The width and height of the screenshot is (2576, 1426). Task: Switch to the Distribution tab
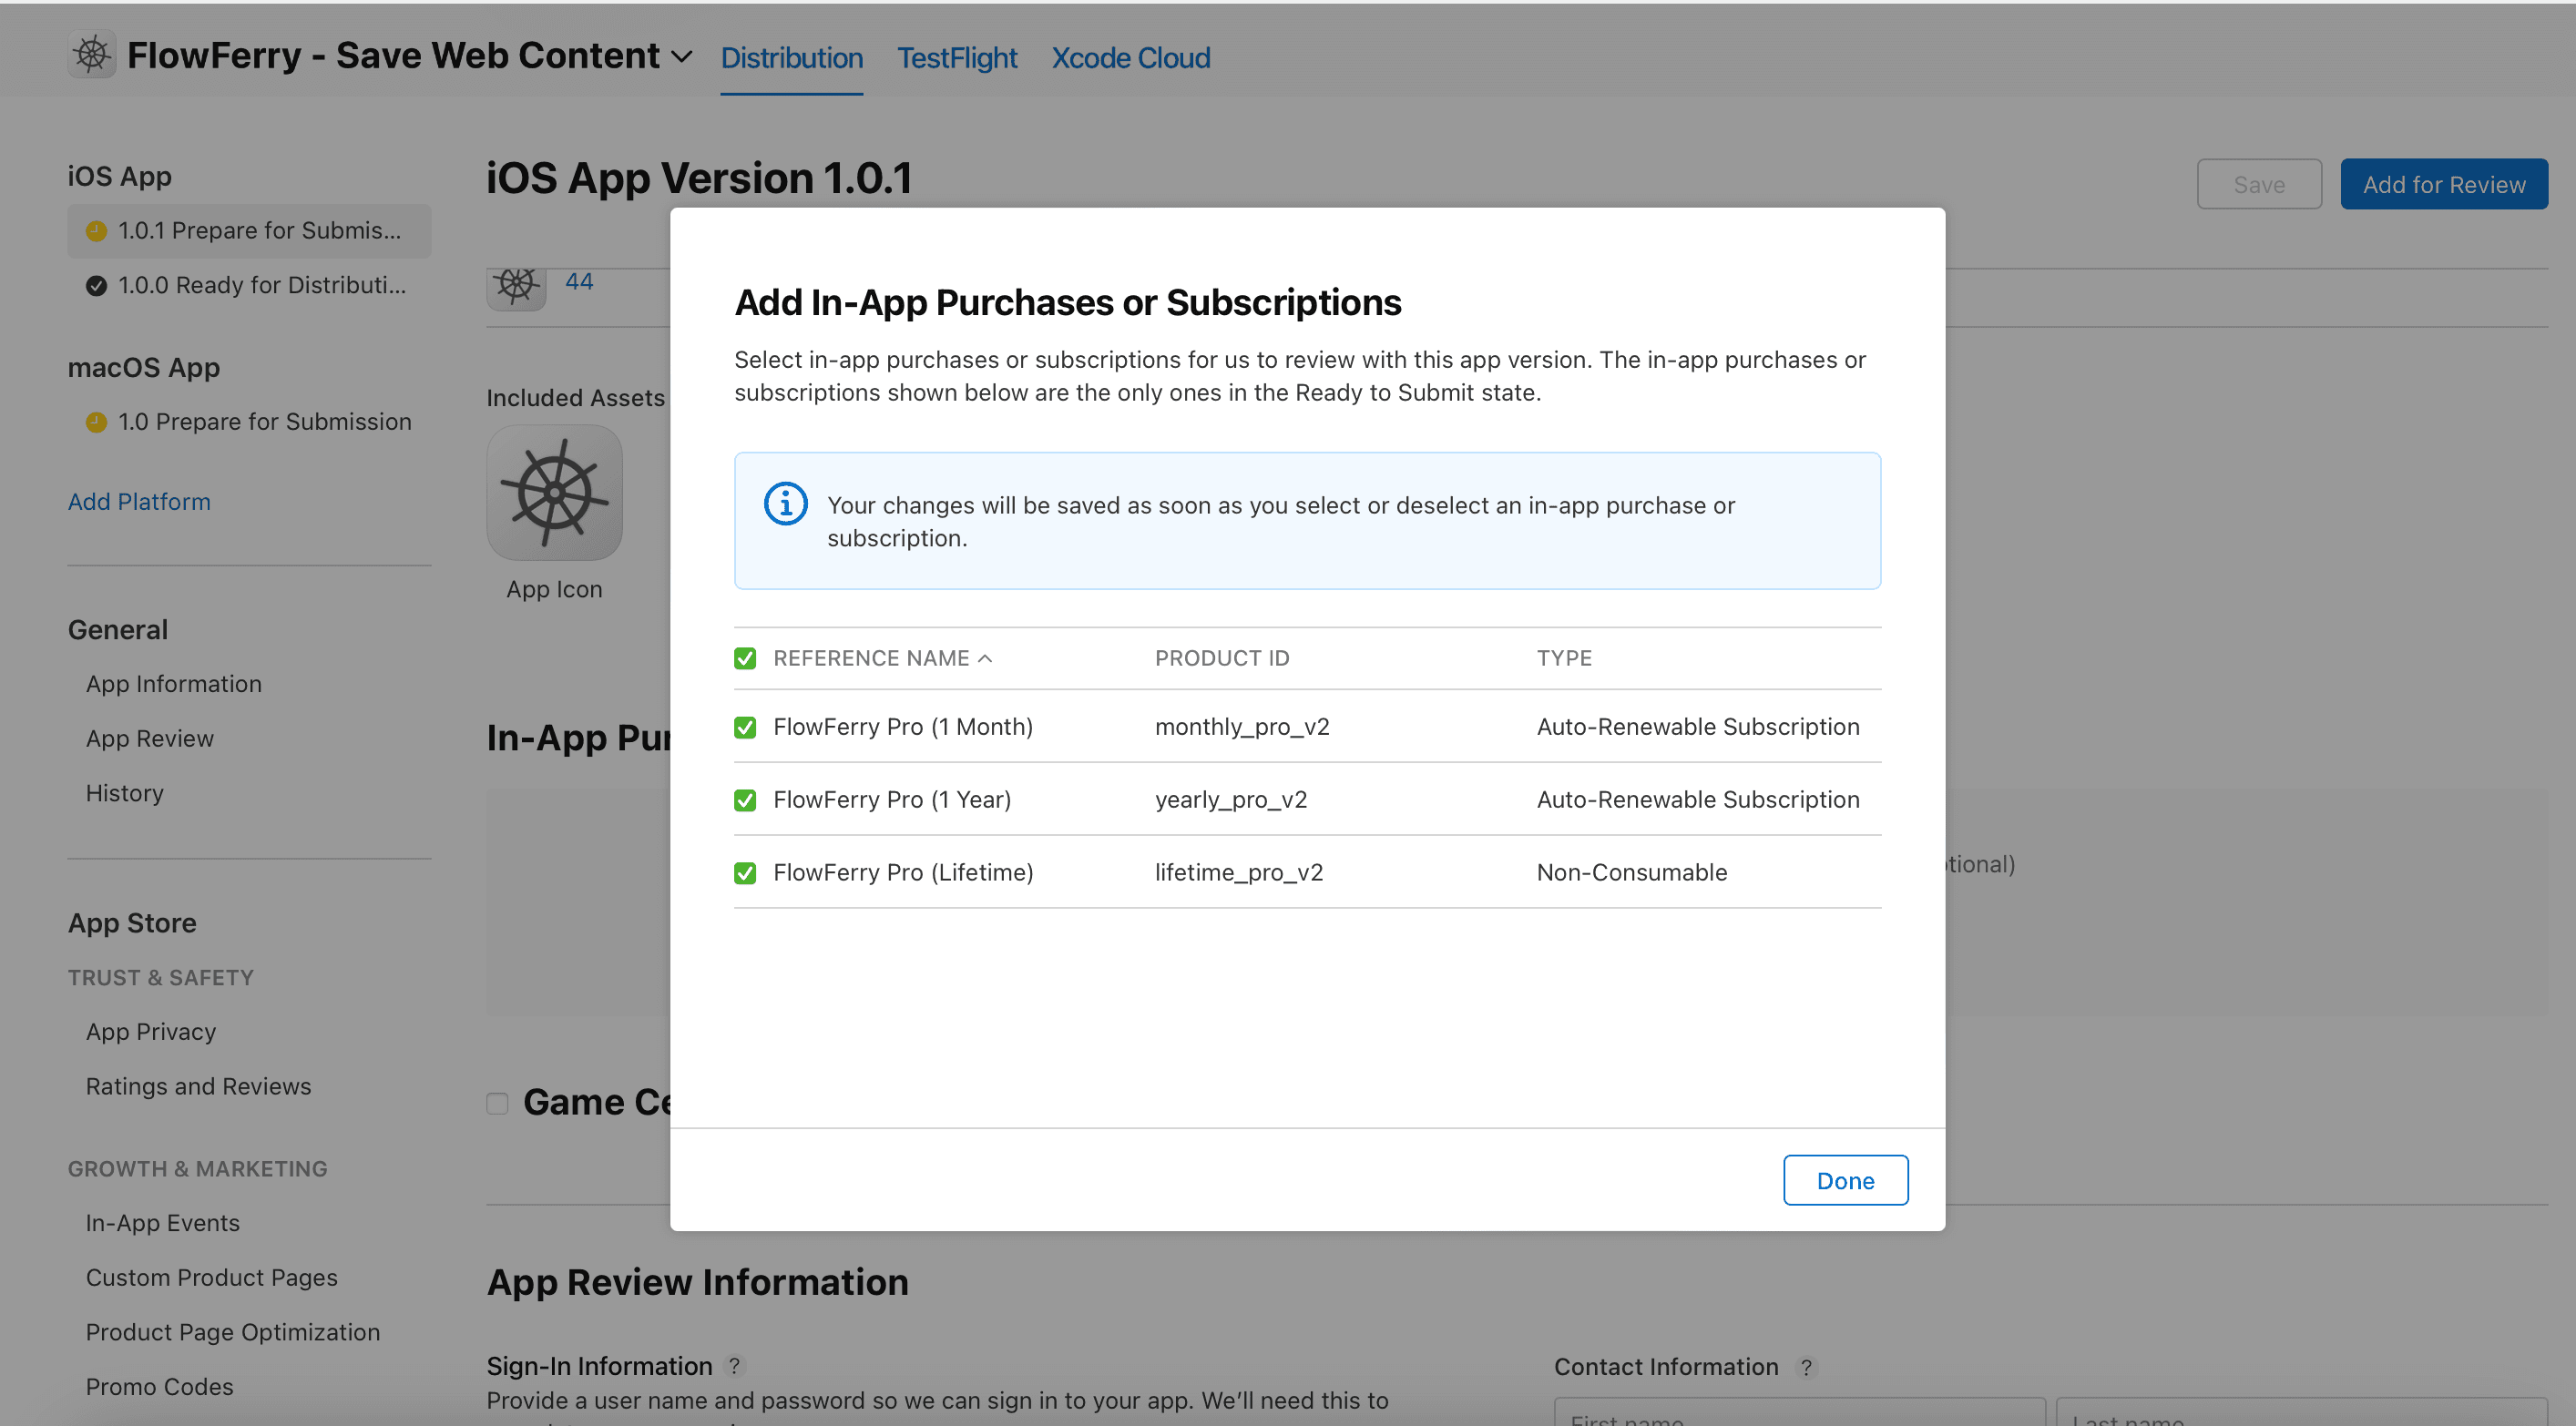click(x=791, y=58)
